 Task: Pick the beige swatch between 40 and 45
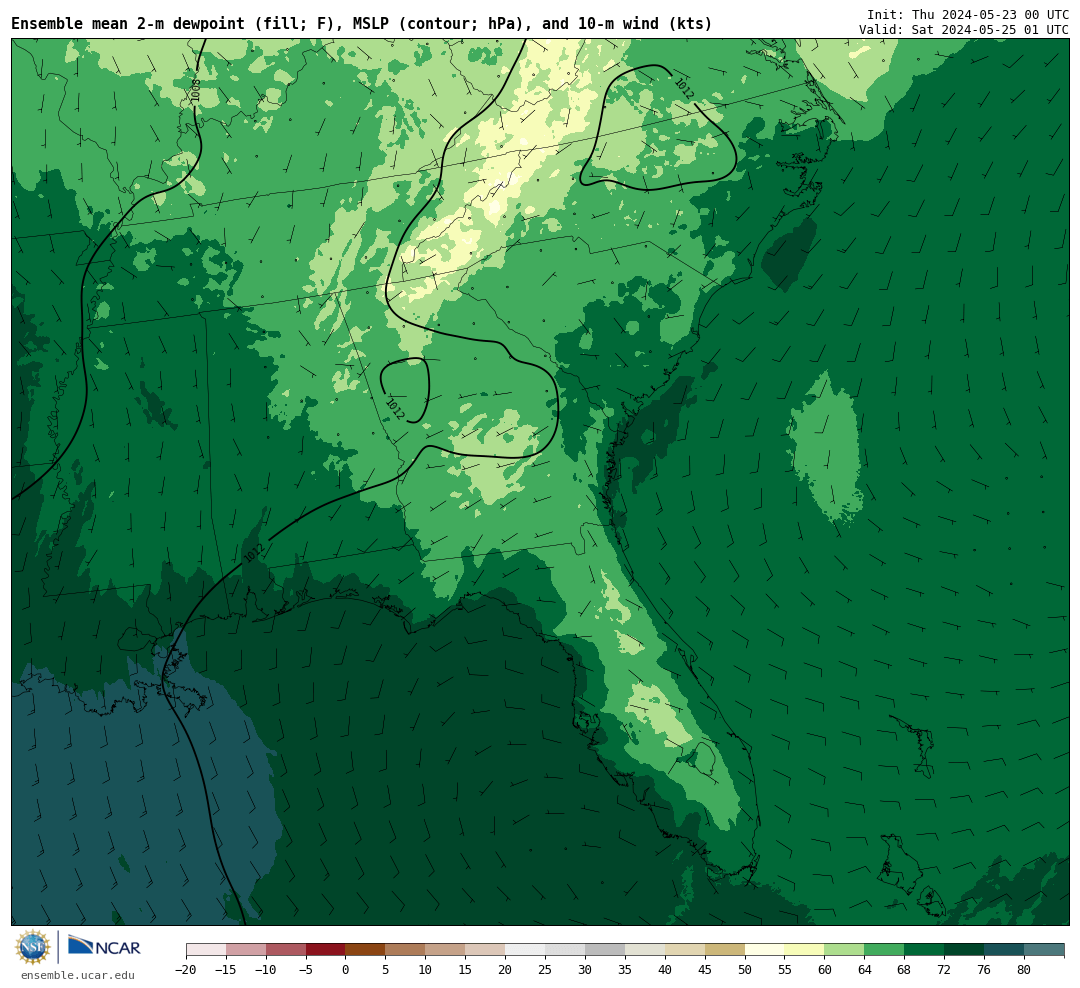point(685,950)
